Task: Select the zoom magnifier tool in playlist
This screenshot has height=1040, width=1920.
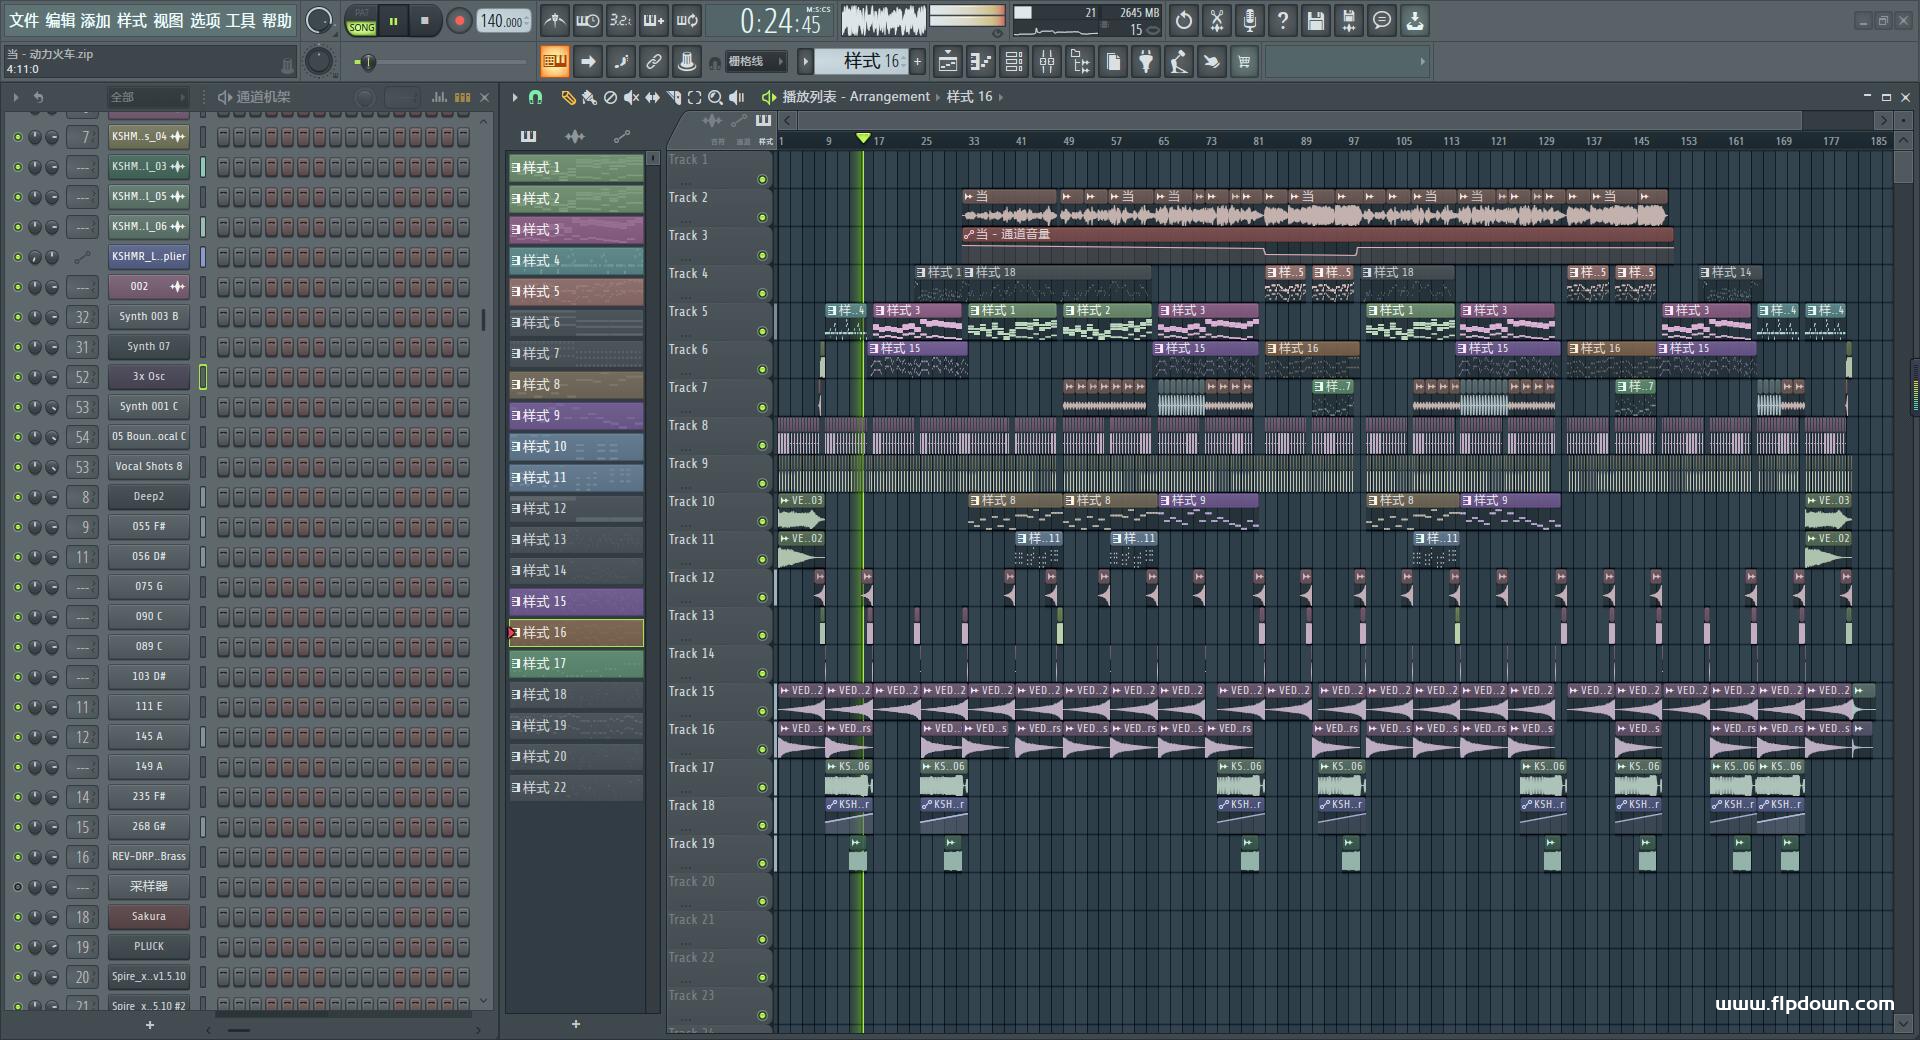Action: tap(716, 97)
